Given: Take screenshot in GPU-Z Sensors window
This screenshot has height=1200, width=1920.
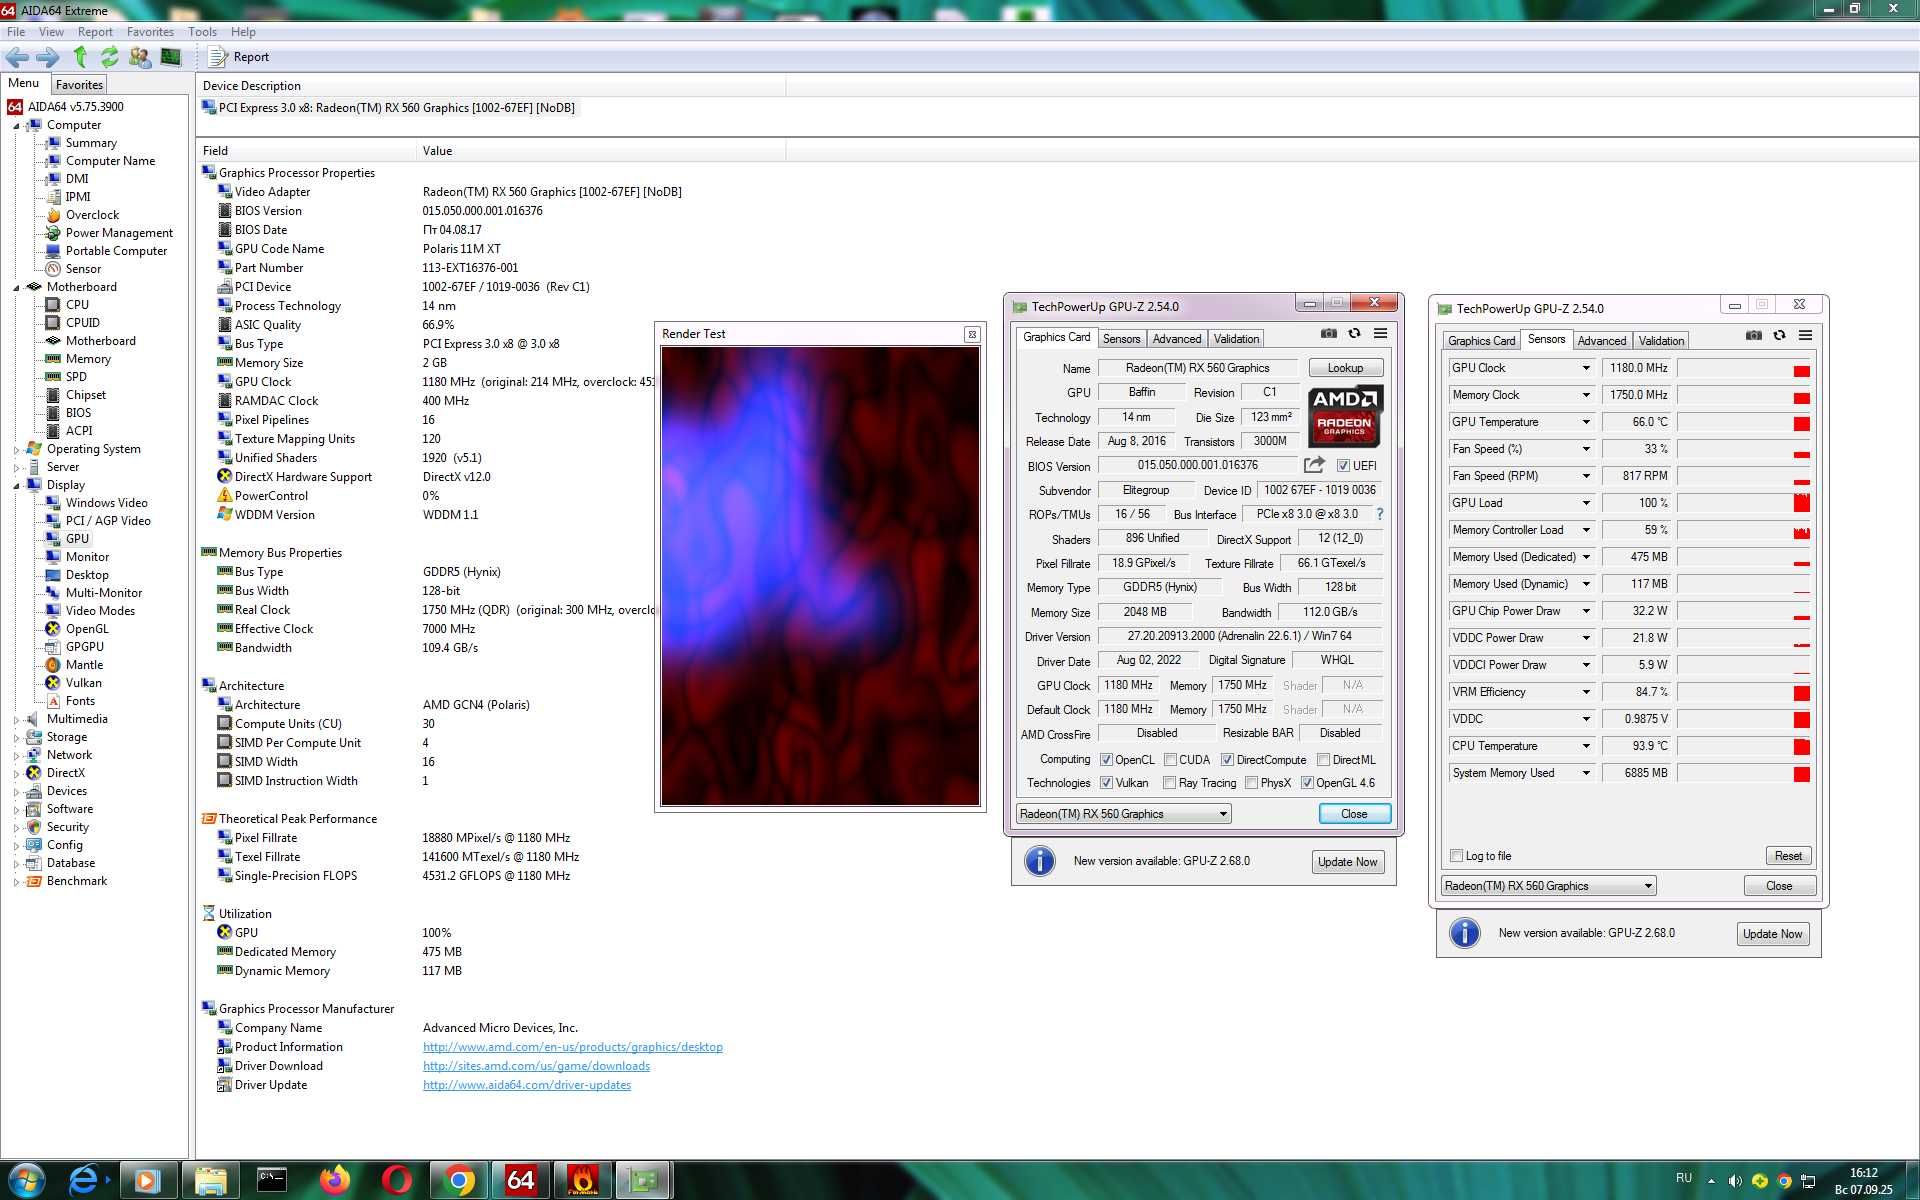Looking at the screenshot, I should tap(1753, 336).
